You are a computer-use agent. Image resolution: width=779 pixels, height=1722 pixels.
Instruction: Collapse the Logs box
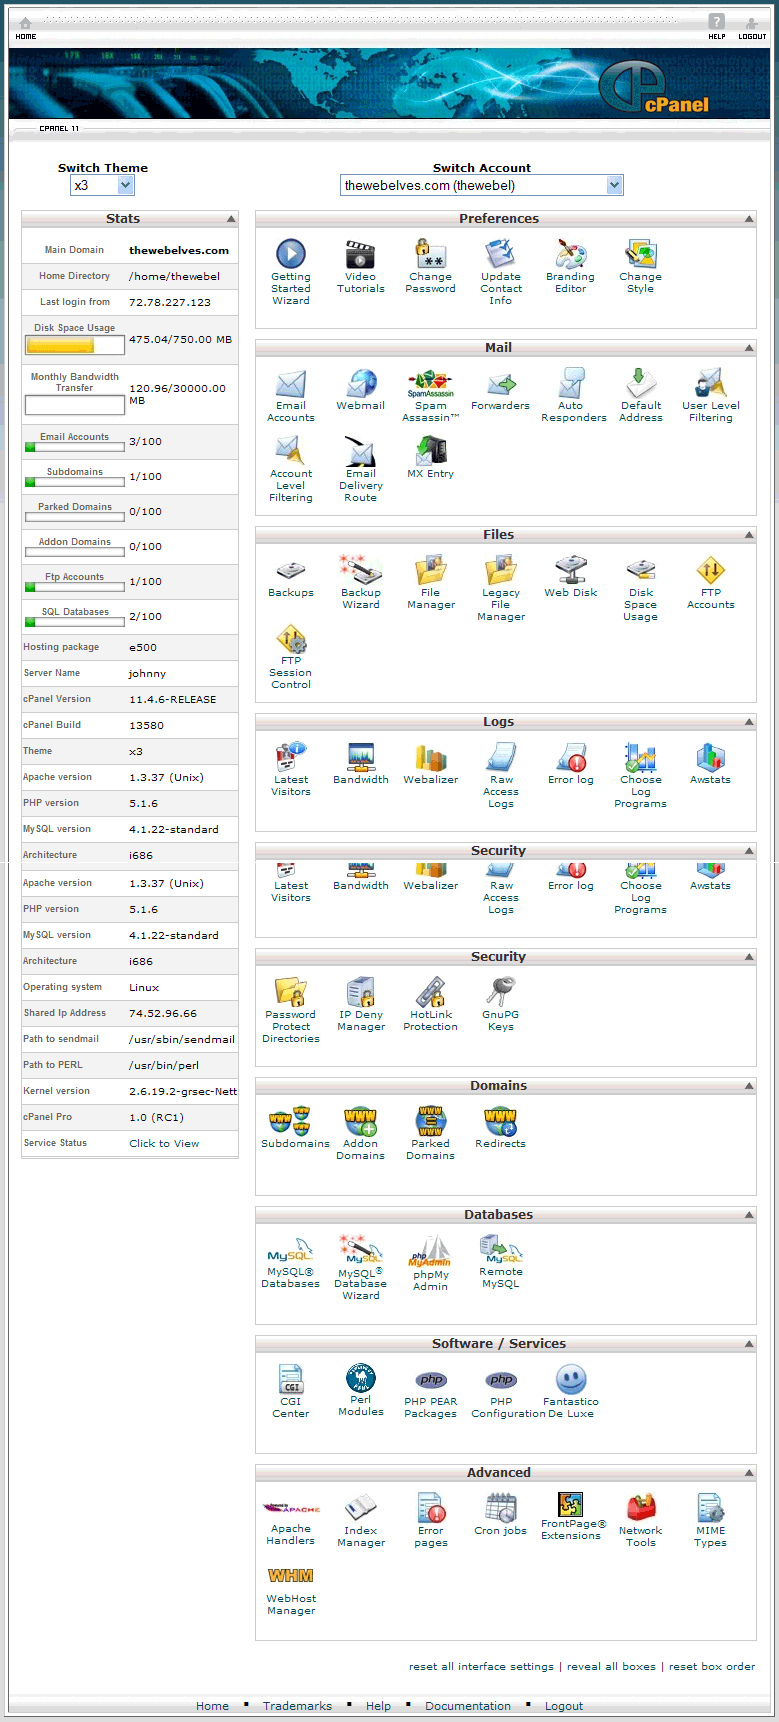(x=749, y=722)
